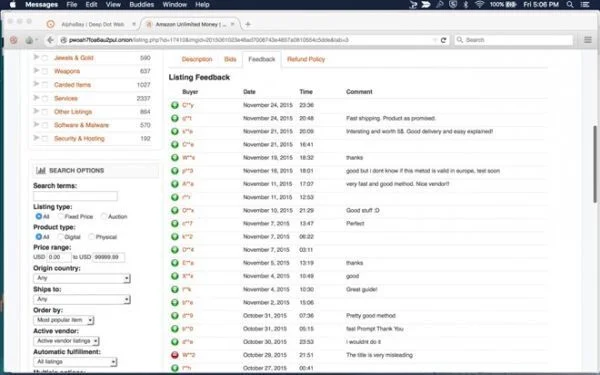Open the Notification Center list icon
The image size is (600, 375).
(585, 5)
